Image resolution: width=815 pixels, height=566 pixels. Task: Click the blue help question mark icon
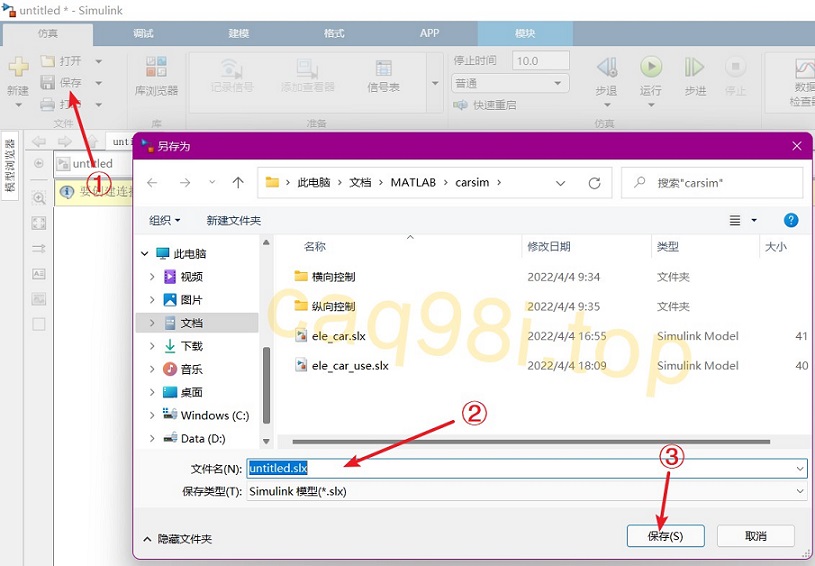[x=791, y=220]
